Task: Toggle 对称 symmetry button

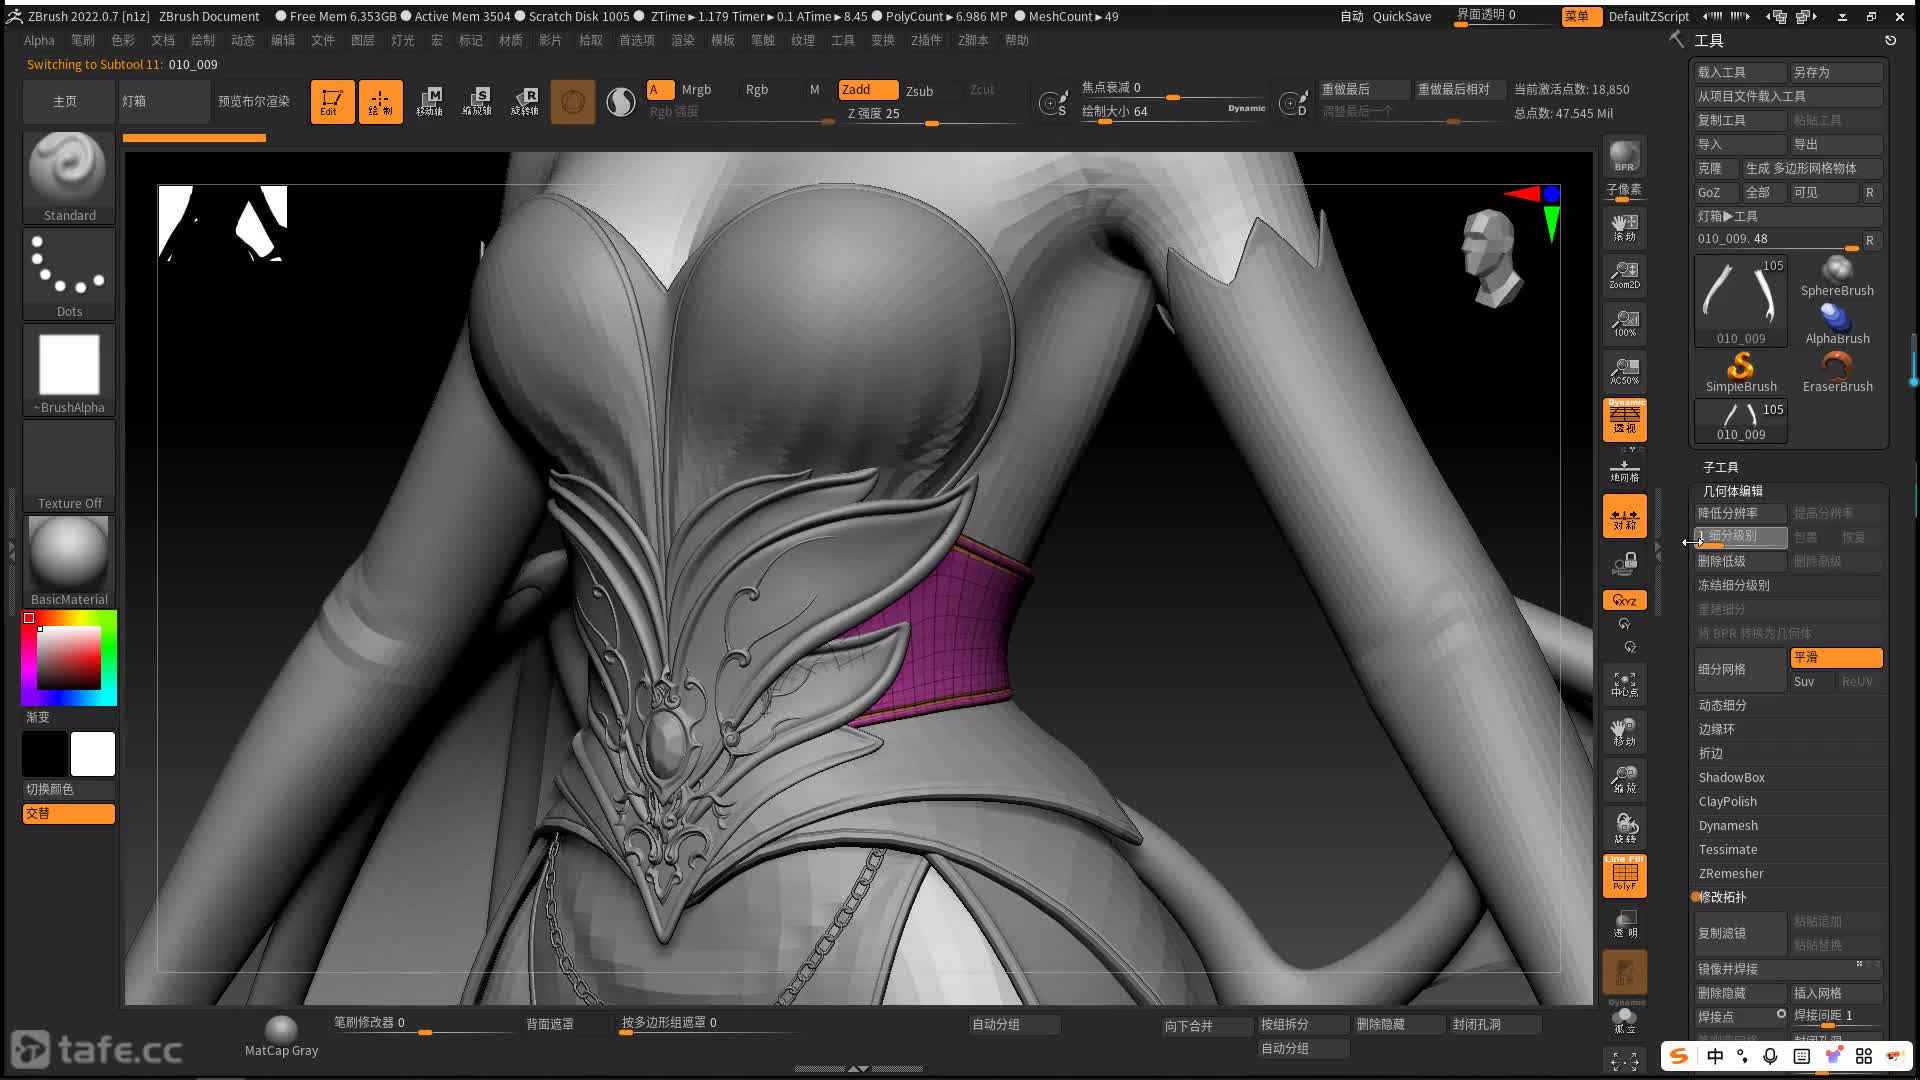Action: [1624, 517]
